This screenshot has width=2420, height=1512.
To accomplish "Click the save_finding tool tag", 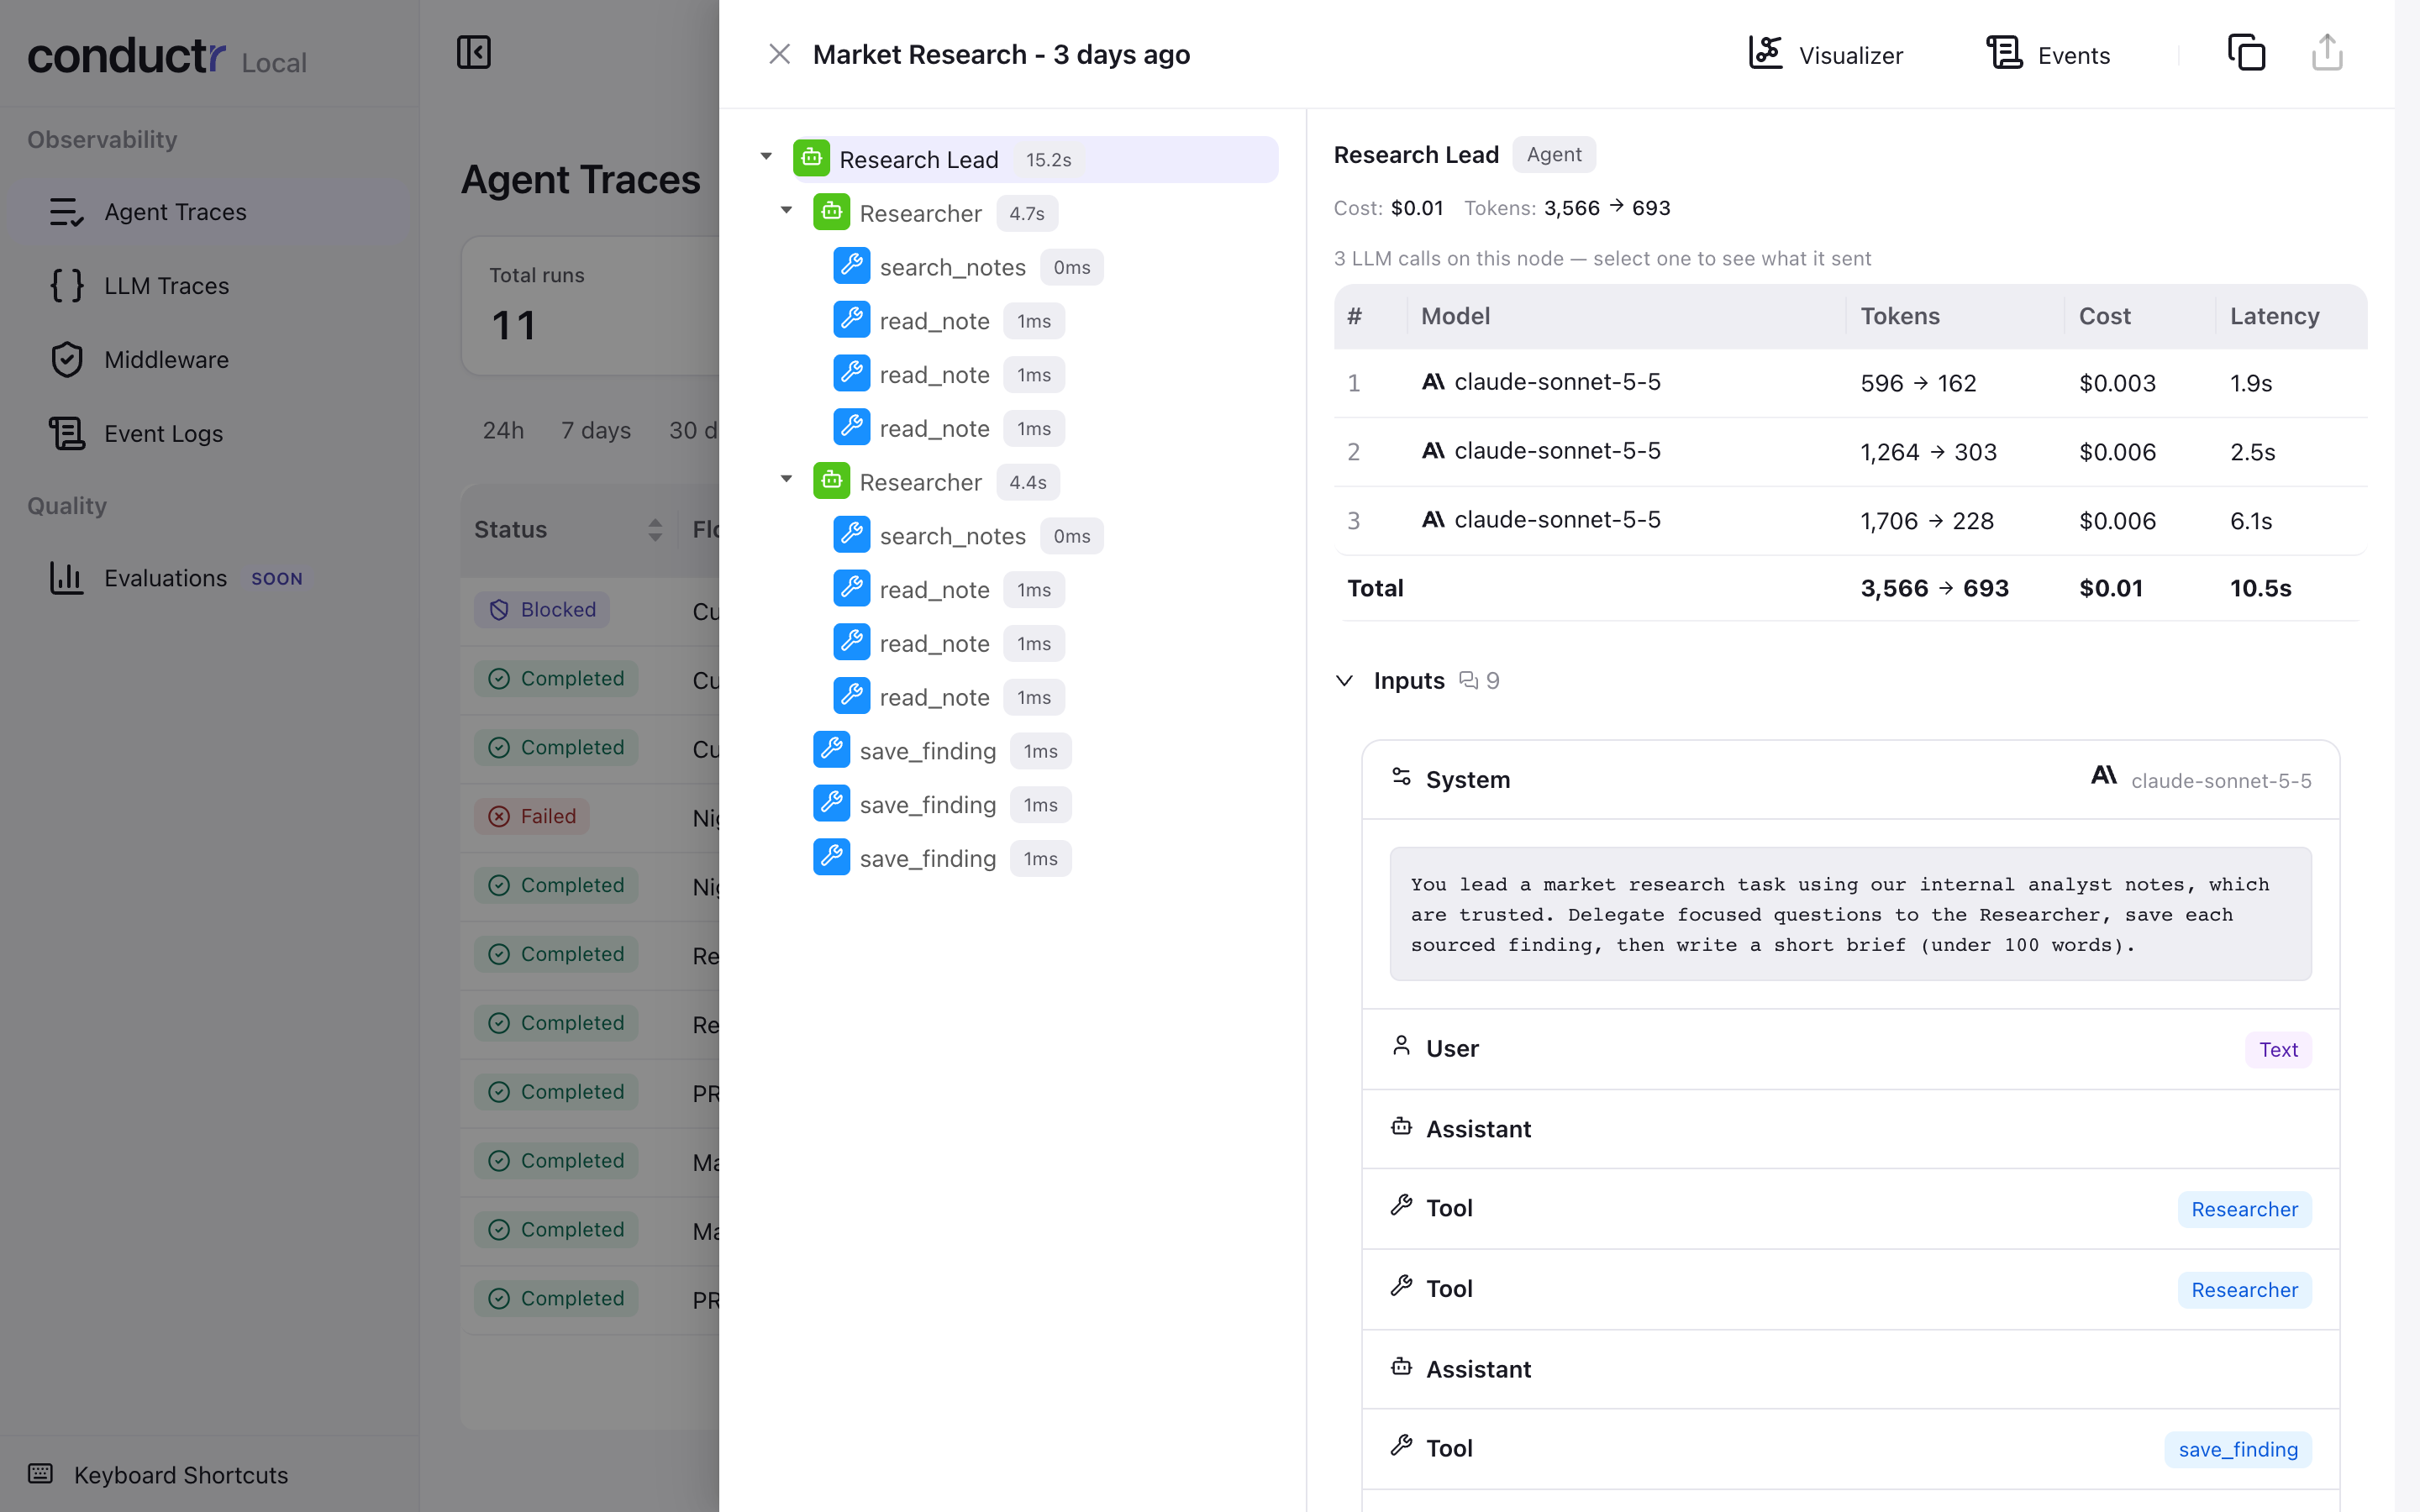I will pos(2238,1449).
